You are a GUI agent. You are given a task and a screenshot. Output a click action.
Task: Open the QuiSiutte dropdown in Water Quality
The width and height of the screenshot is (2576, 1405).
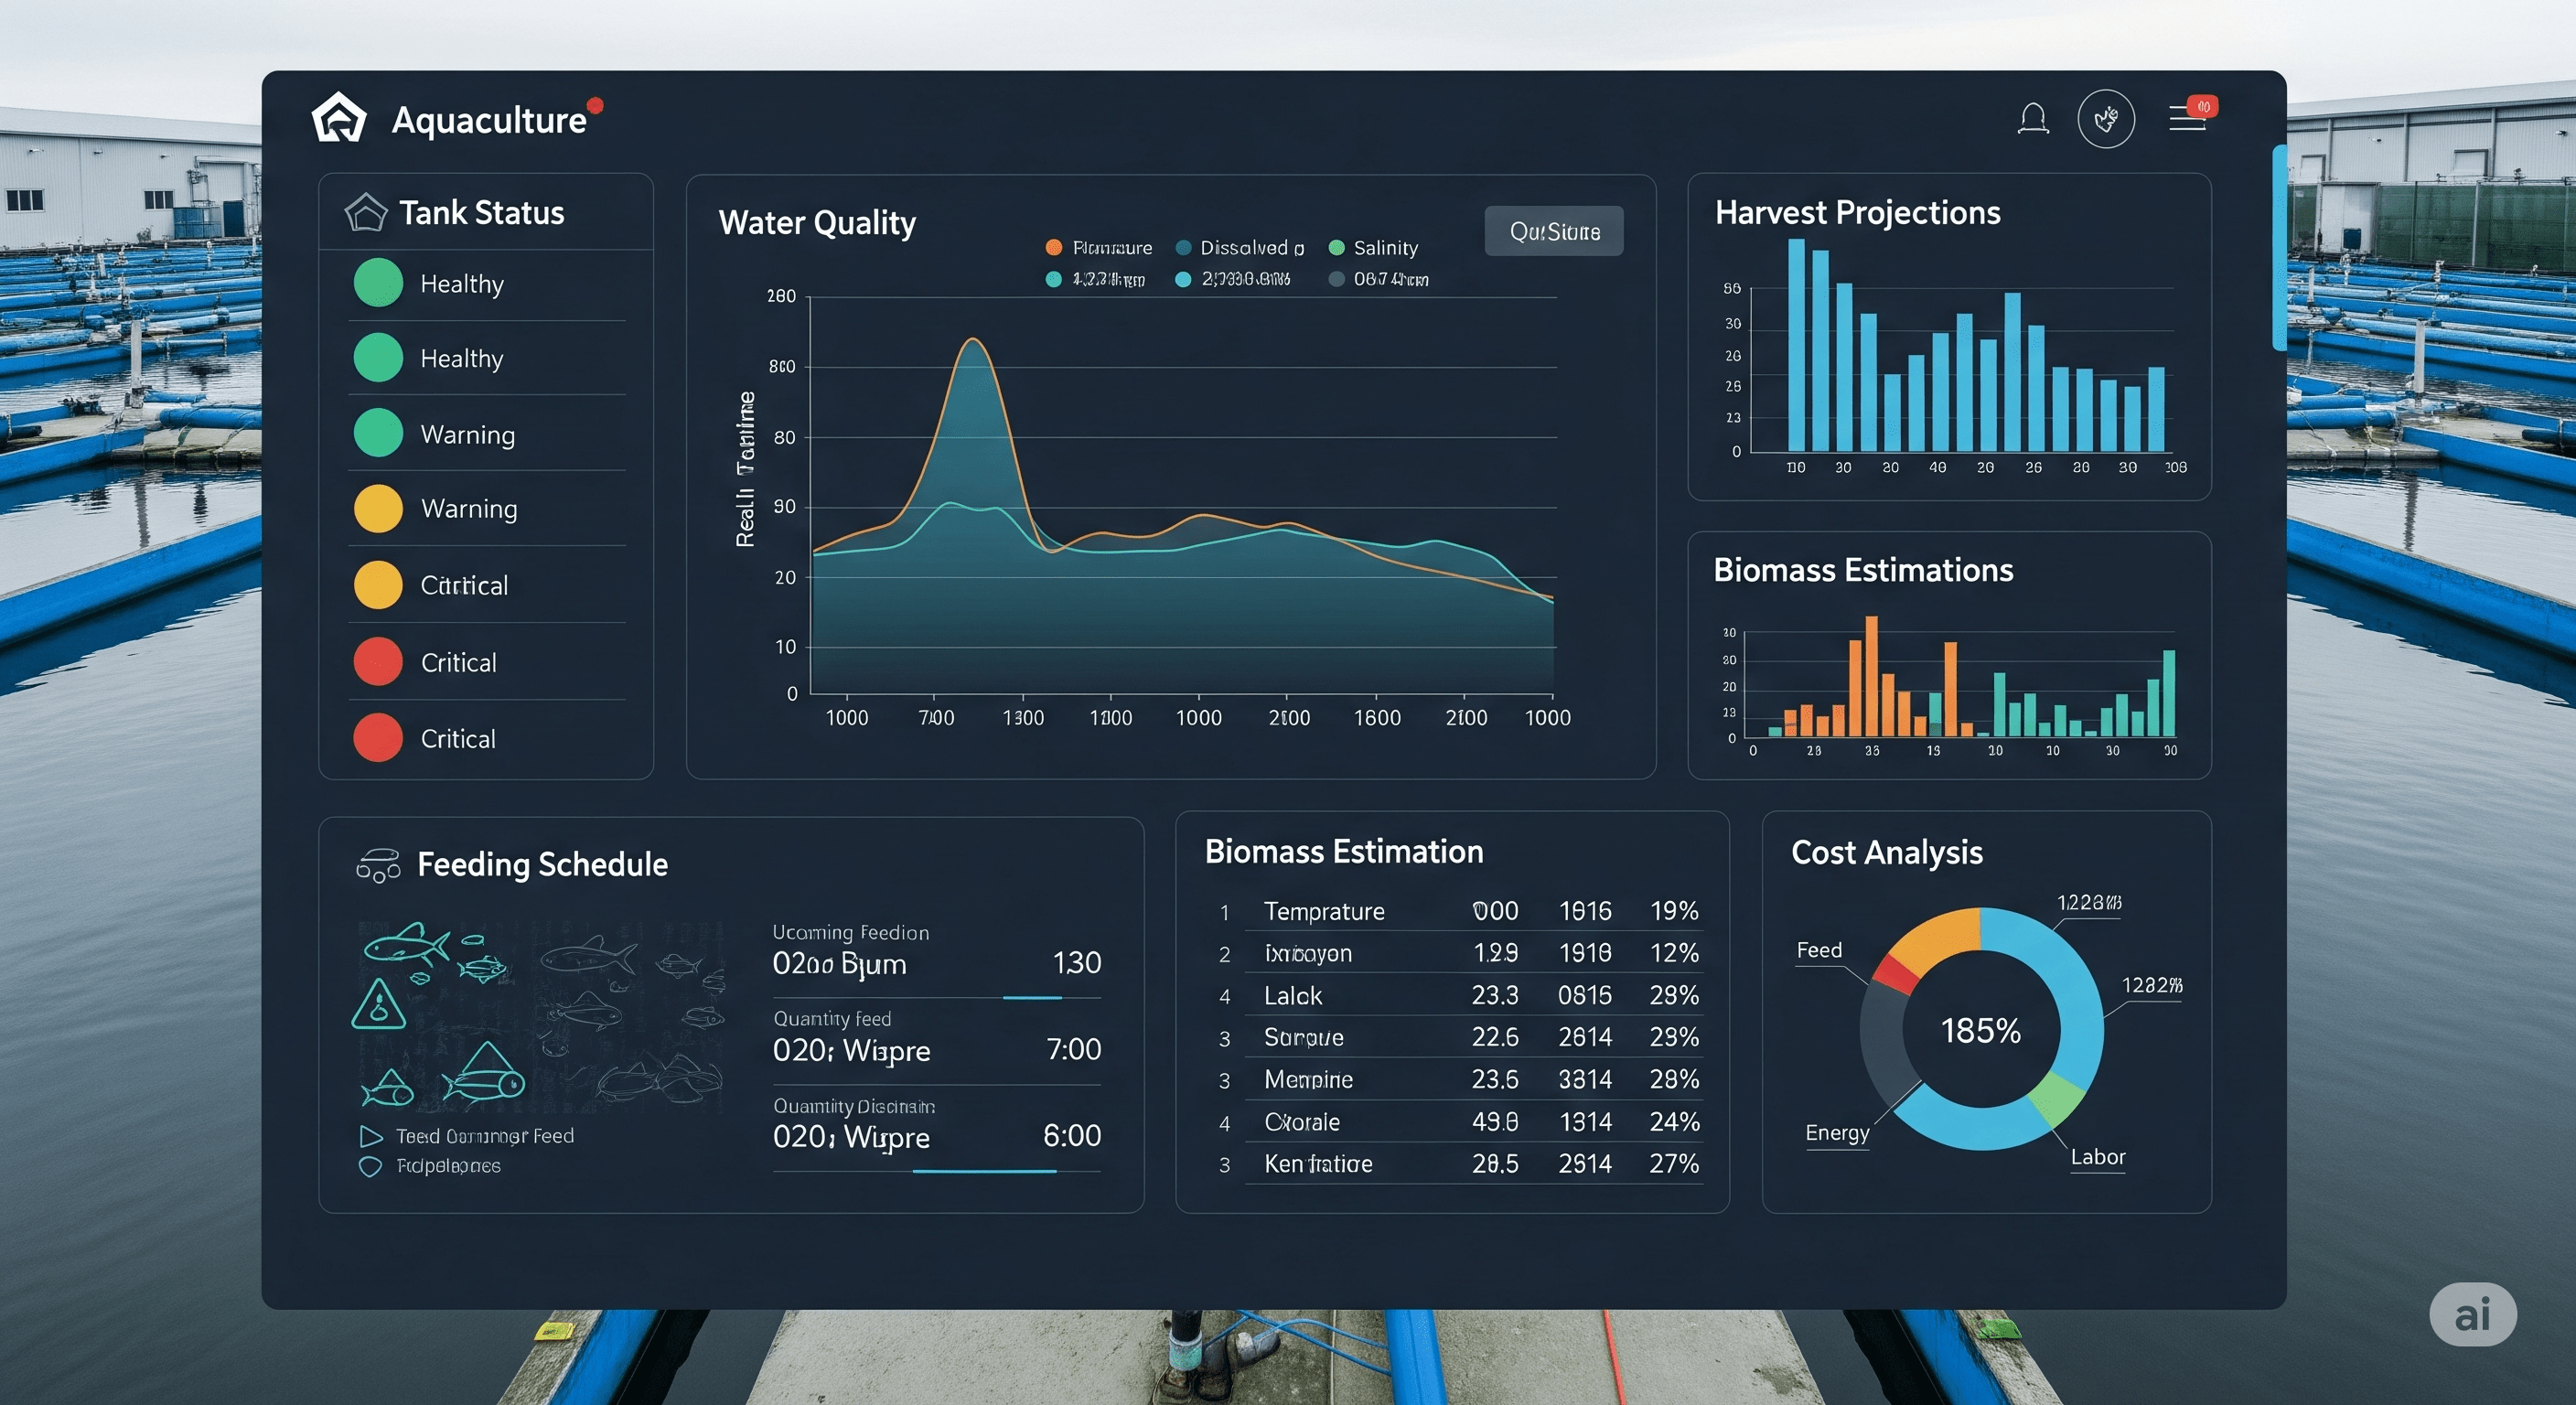pos(1553,230)
